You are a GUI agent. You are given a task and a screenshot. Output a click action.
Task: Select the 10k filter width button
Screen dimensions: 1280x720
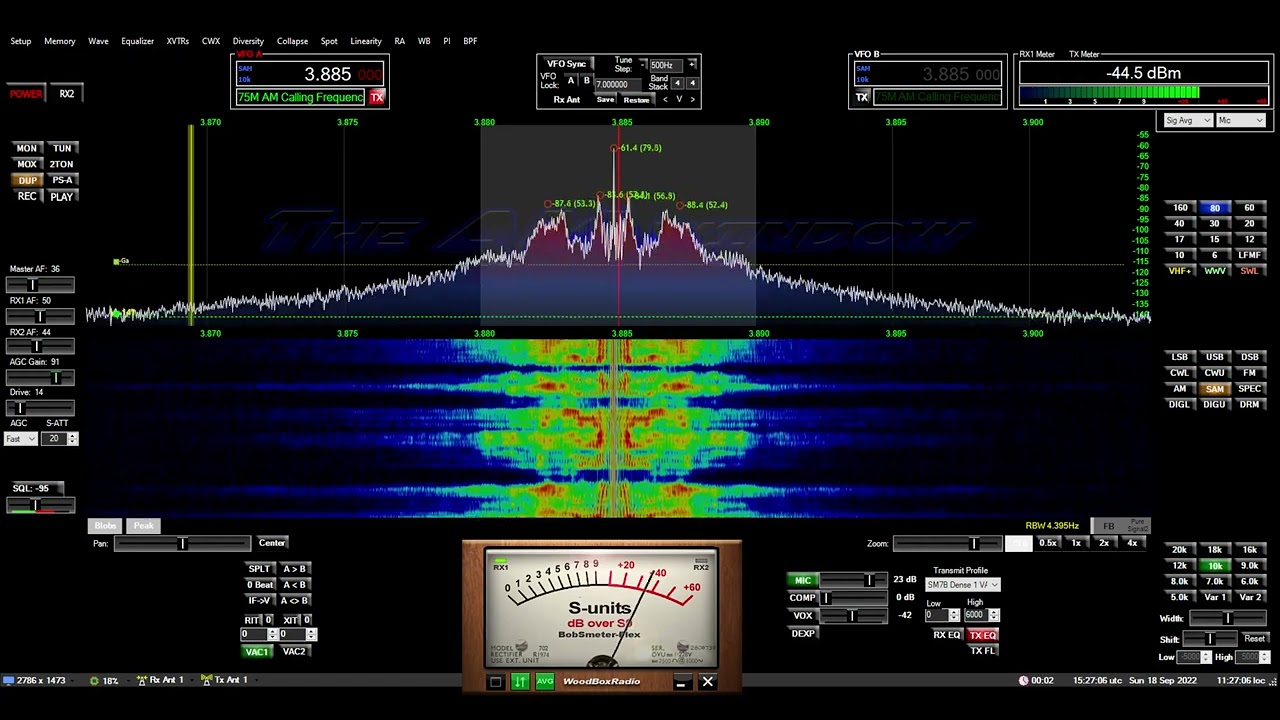coord(1214,566)
